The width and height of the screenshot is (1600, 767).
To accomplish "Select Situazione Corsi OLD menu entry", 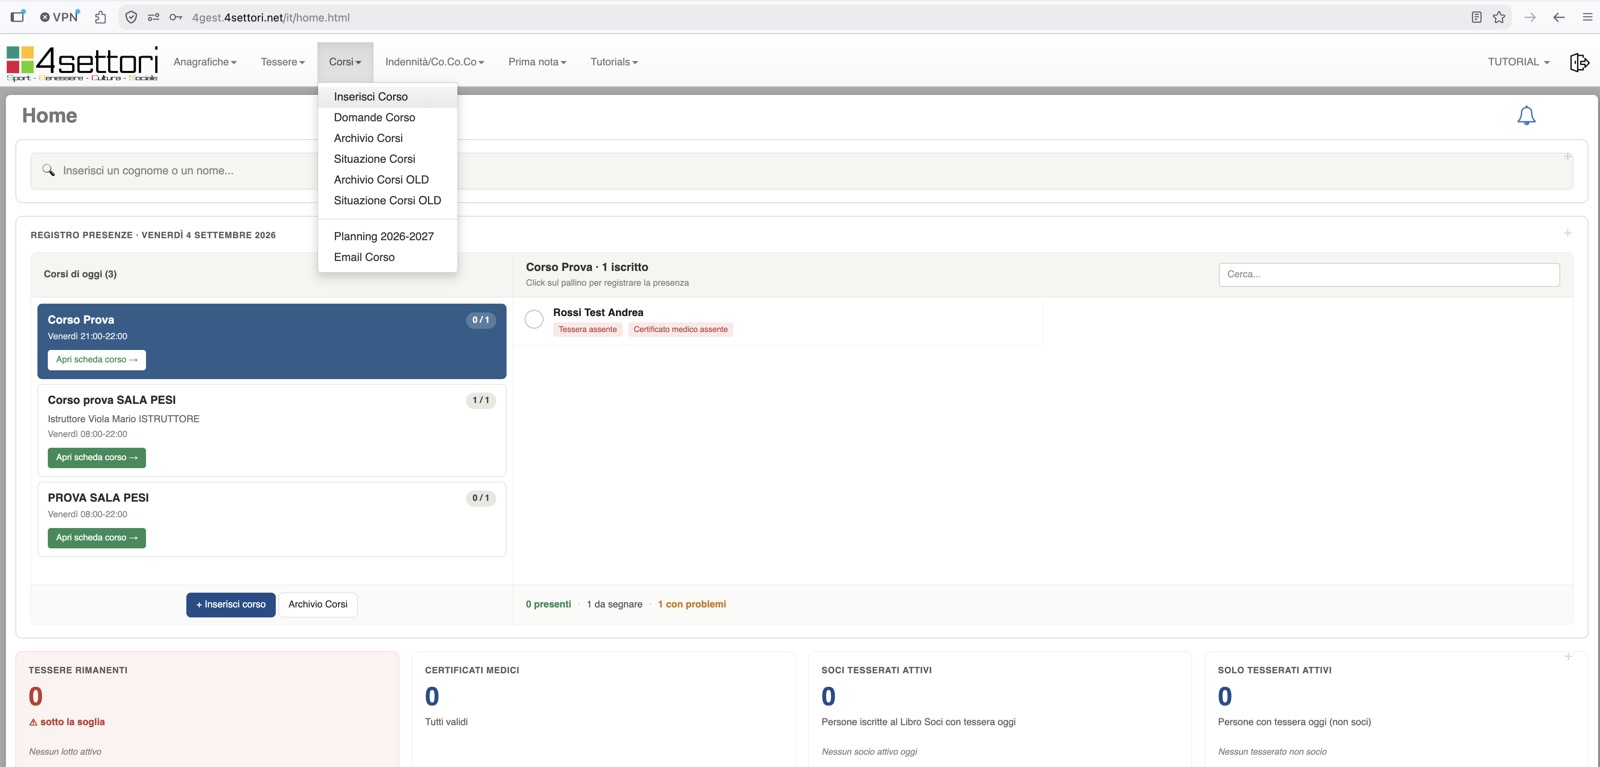I will (388, 200).
